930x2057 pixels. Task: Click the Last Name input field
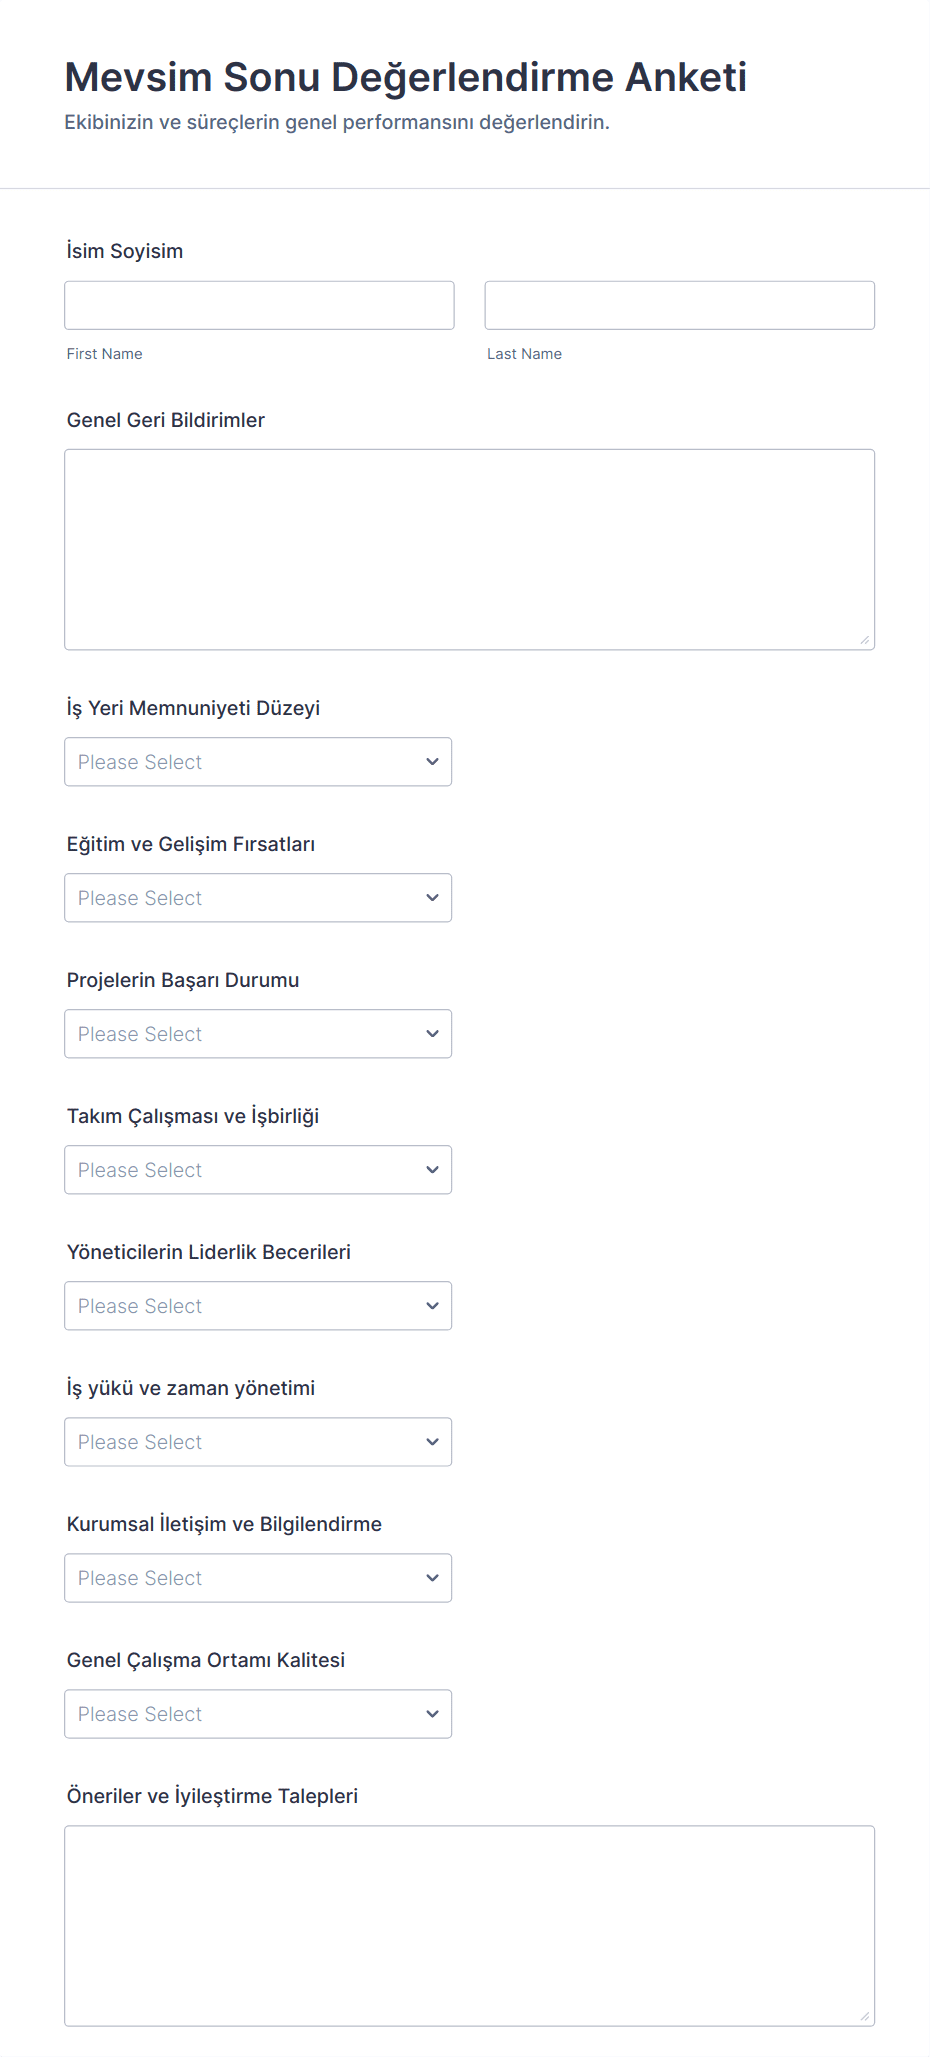point(679,305)
